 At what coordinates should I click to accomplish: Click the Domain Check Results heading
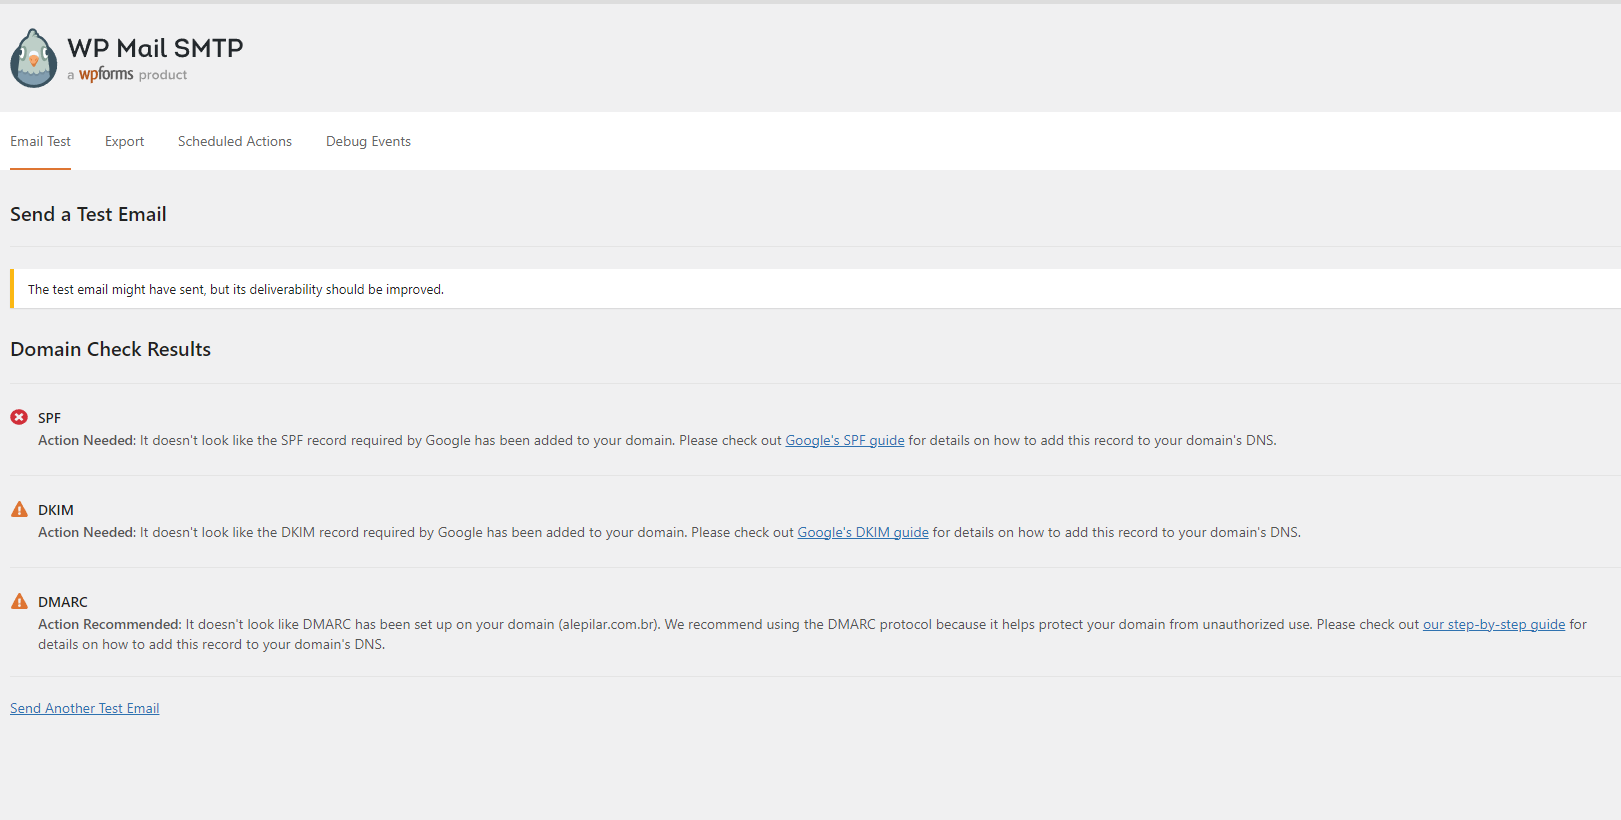pyautogui.click(x=110, y=349)
